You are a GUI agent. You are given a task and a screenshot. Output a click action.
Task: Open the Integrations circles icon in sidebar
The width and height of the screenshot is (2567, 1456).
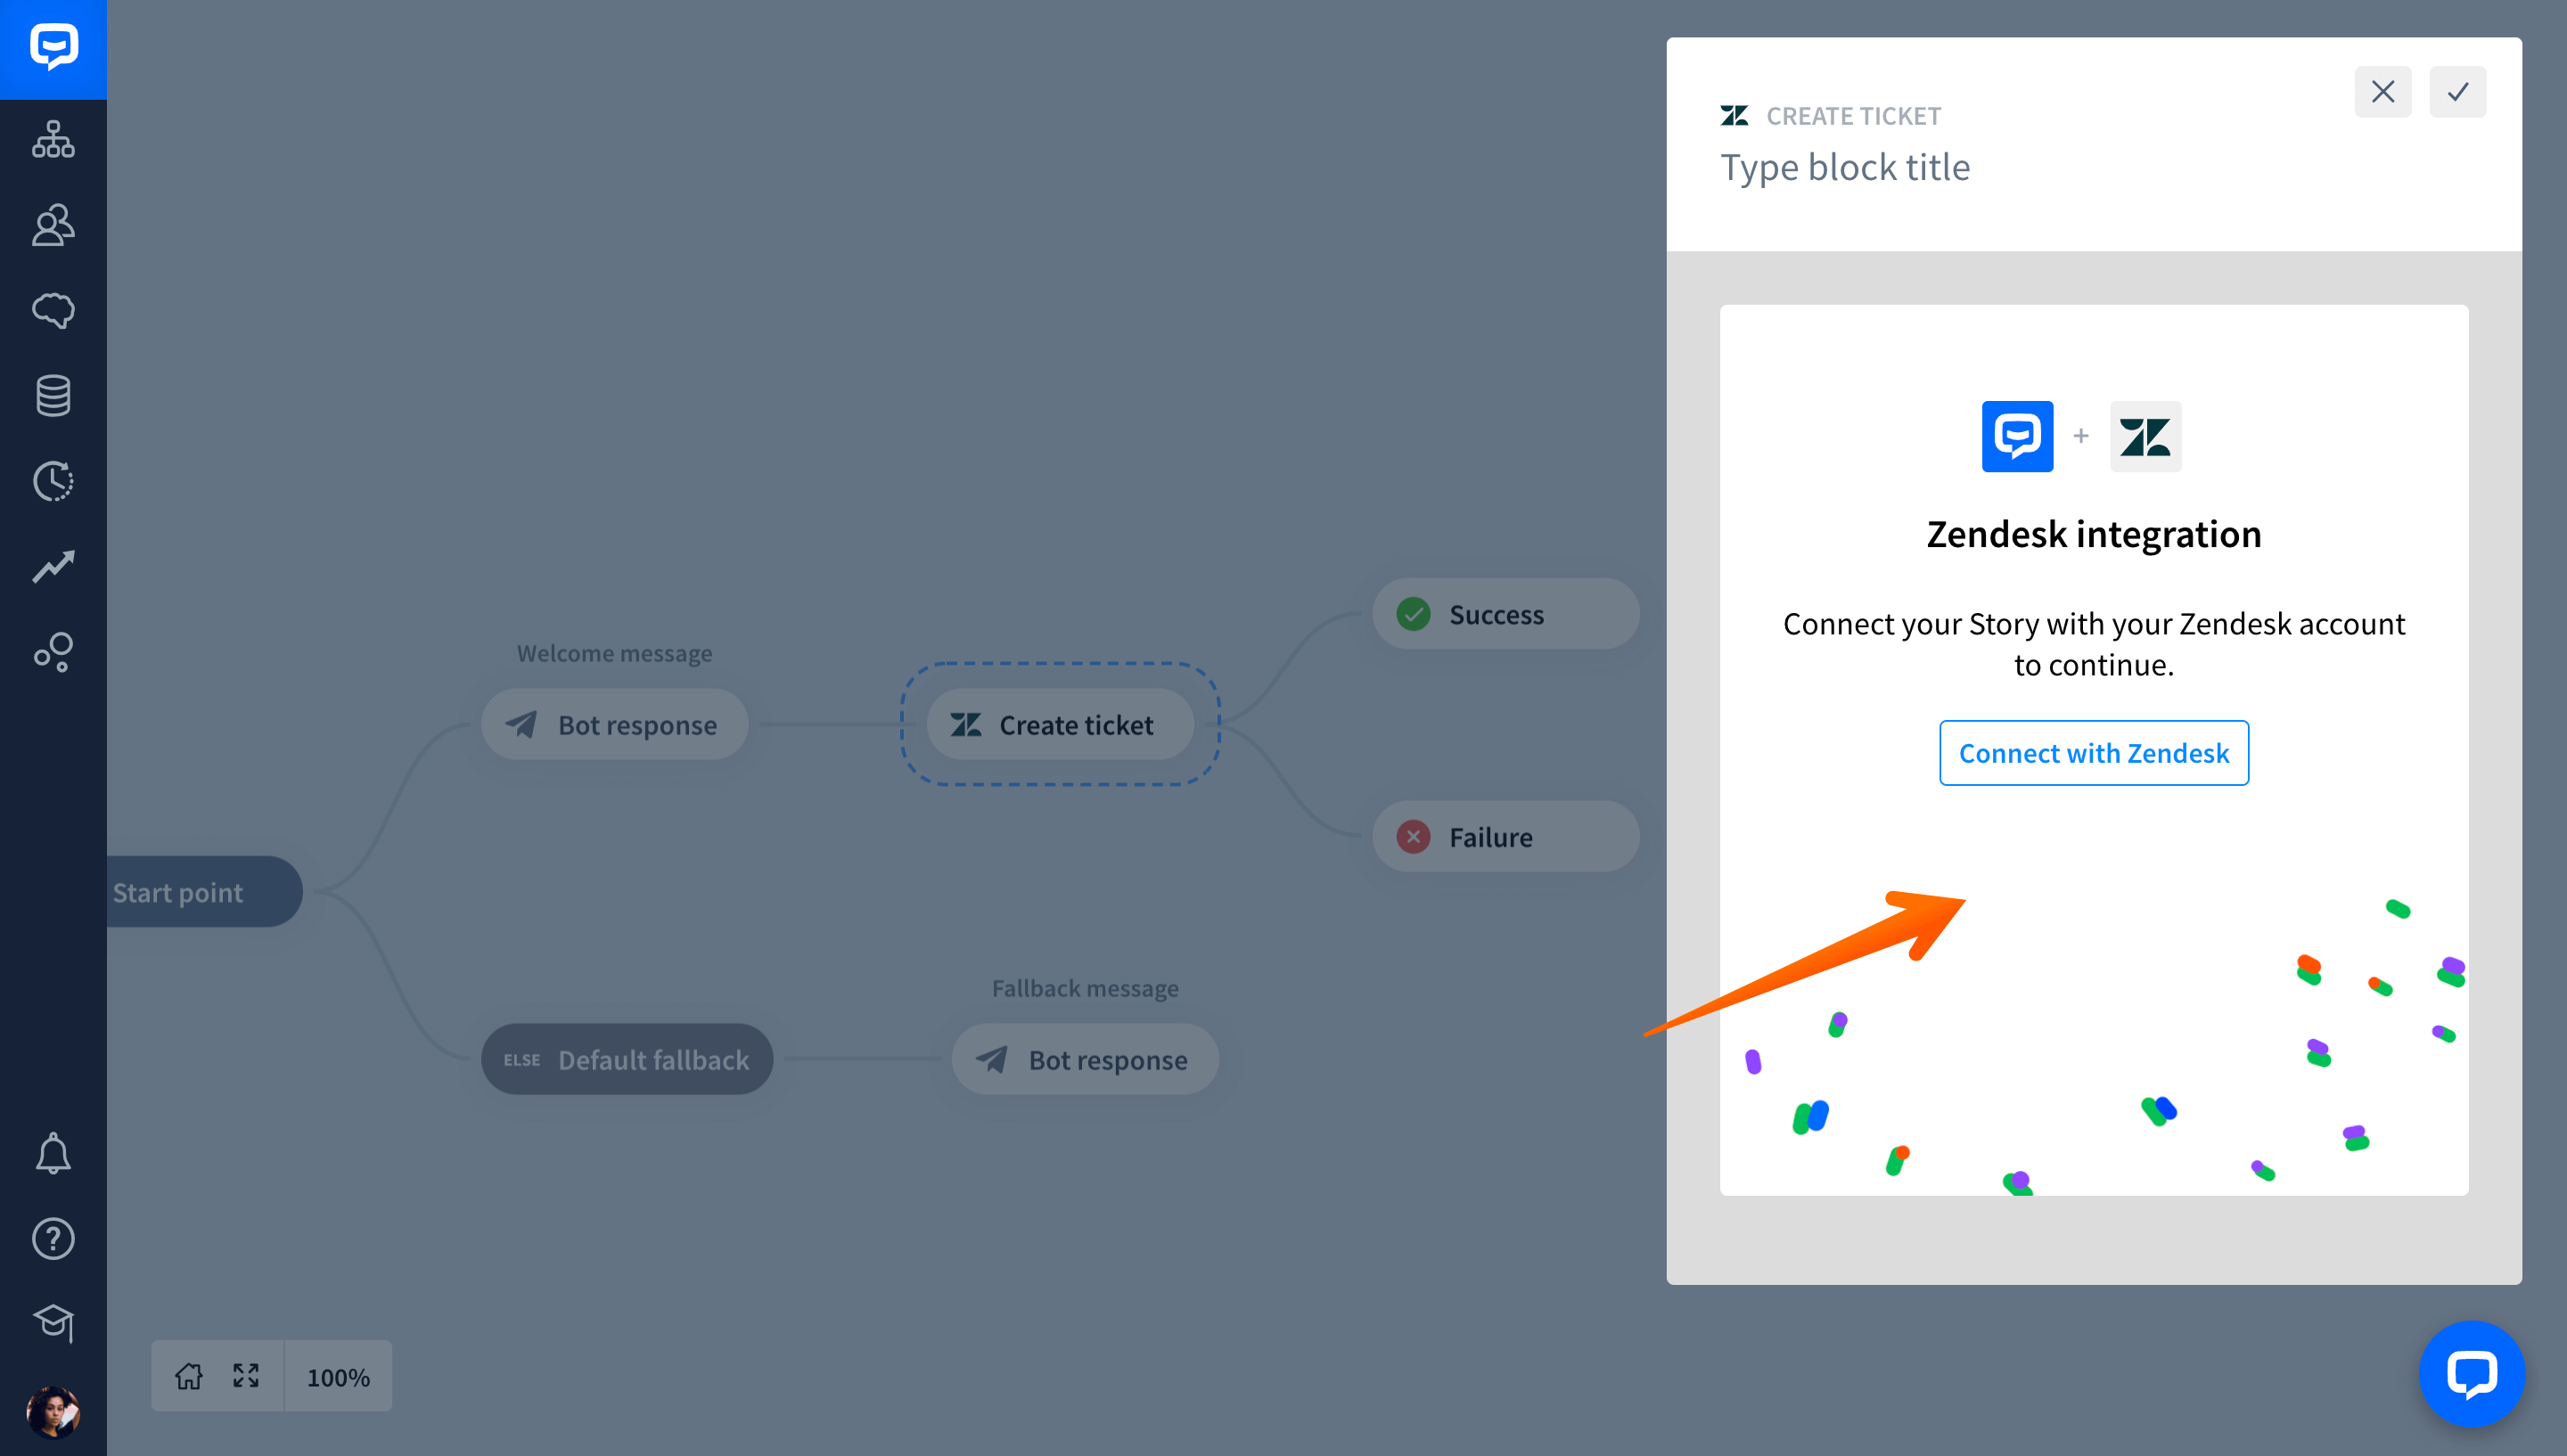click(x=53, y=652)
